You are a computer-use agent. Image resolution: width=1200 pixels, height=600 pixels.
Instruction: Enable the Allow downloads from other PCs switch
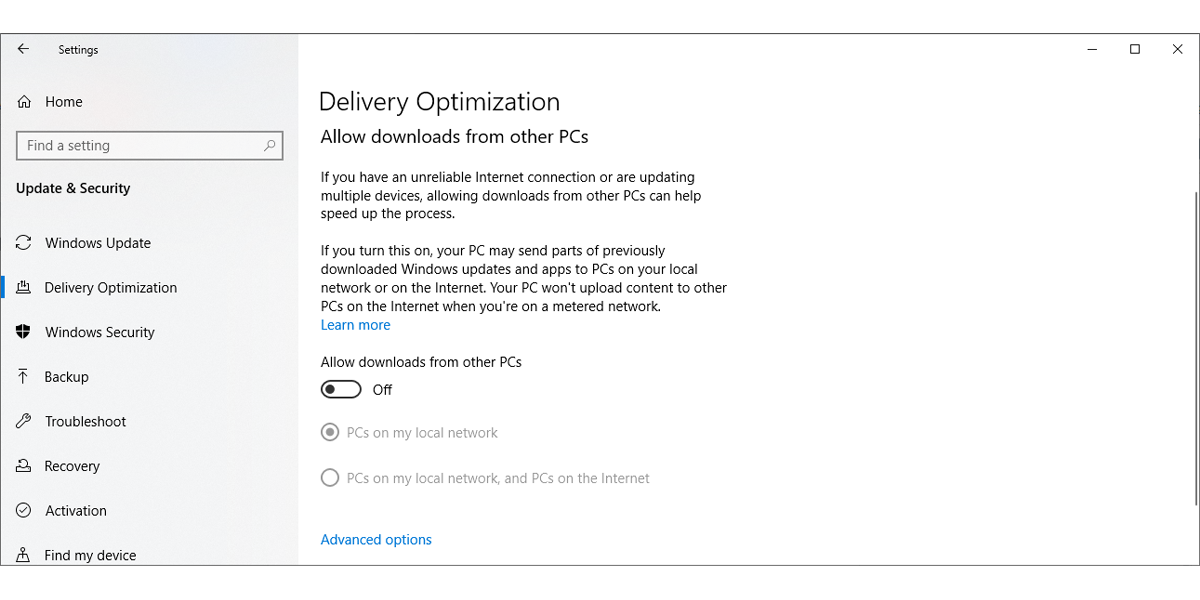pos(340,389)
